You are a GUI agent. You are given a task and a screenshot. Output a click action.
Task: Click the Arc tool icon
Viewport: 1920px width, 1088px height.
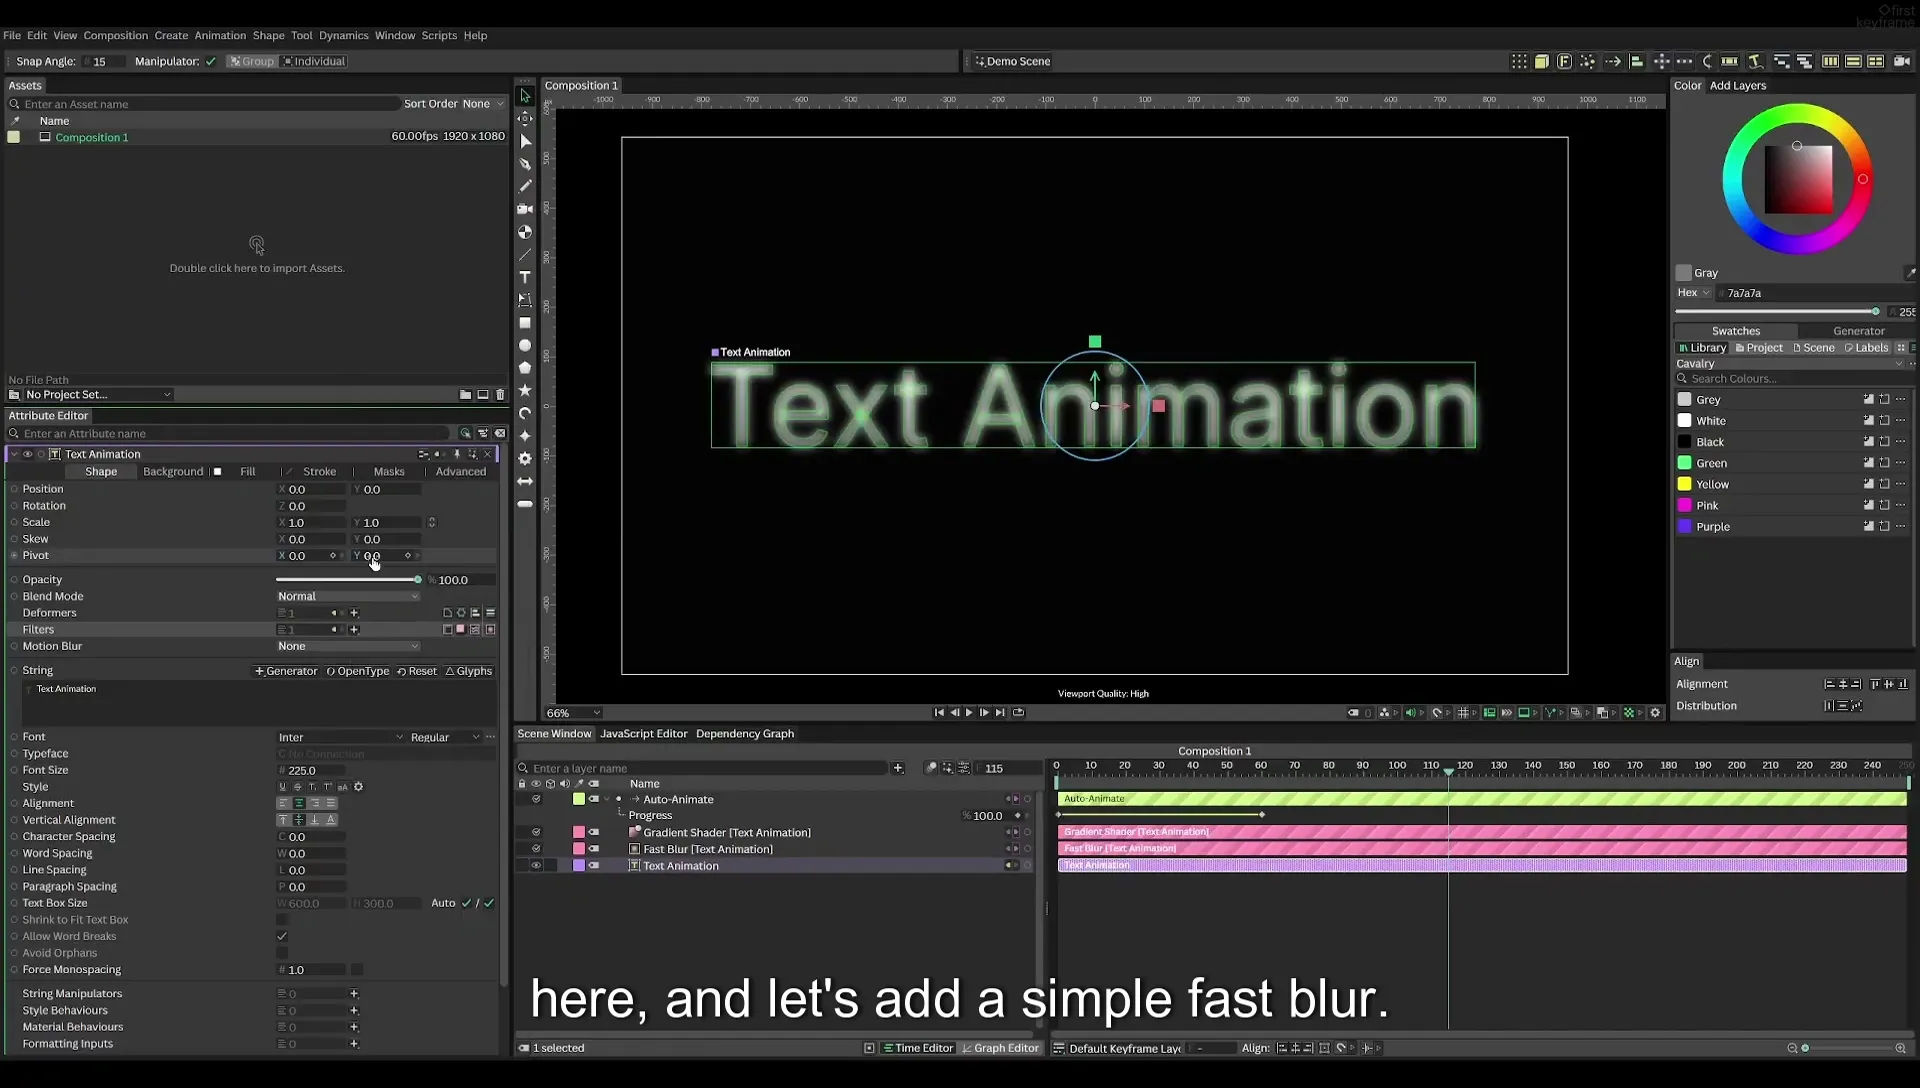(525, 413)
